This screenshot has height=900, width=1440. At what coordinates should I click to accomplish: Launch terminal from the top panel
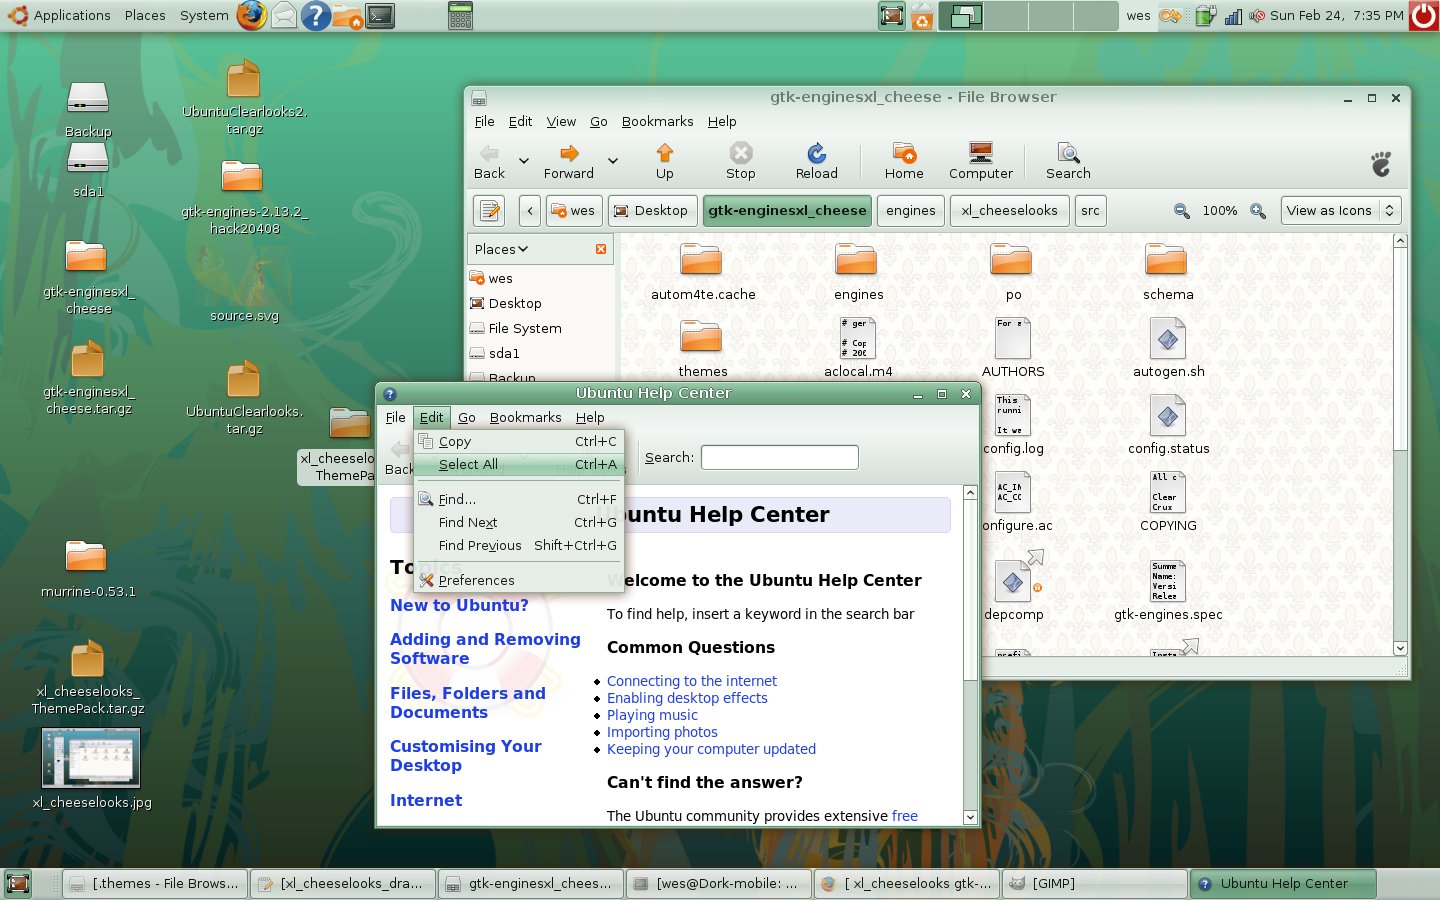pos(380,15)
